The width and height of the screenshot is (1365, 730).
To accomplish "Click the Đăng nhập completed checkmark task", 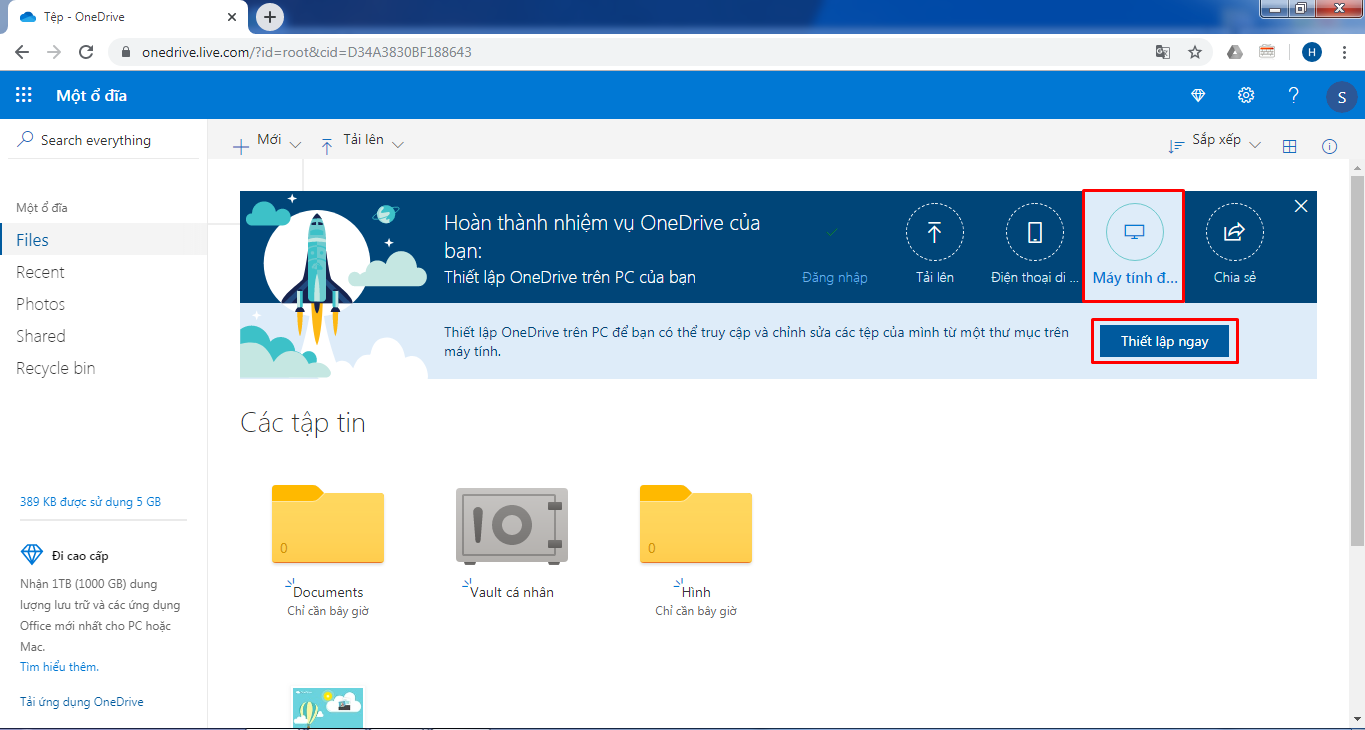I will point(833,232).
